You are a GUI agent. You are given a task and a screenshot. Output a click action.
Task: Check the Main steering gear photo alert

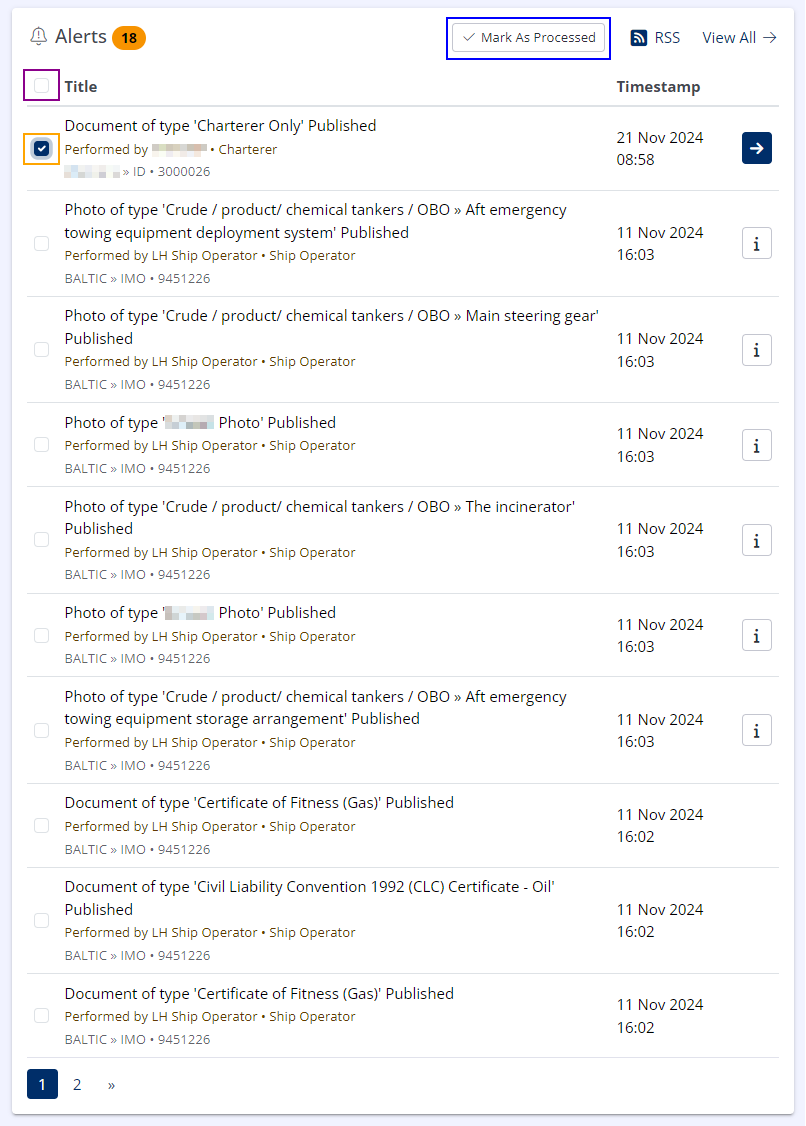click(x=41, y=349)
